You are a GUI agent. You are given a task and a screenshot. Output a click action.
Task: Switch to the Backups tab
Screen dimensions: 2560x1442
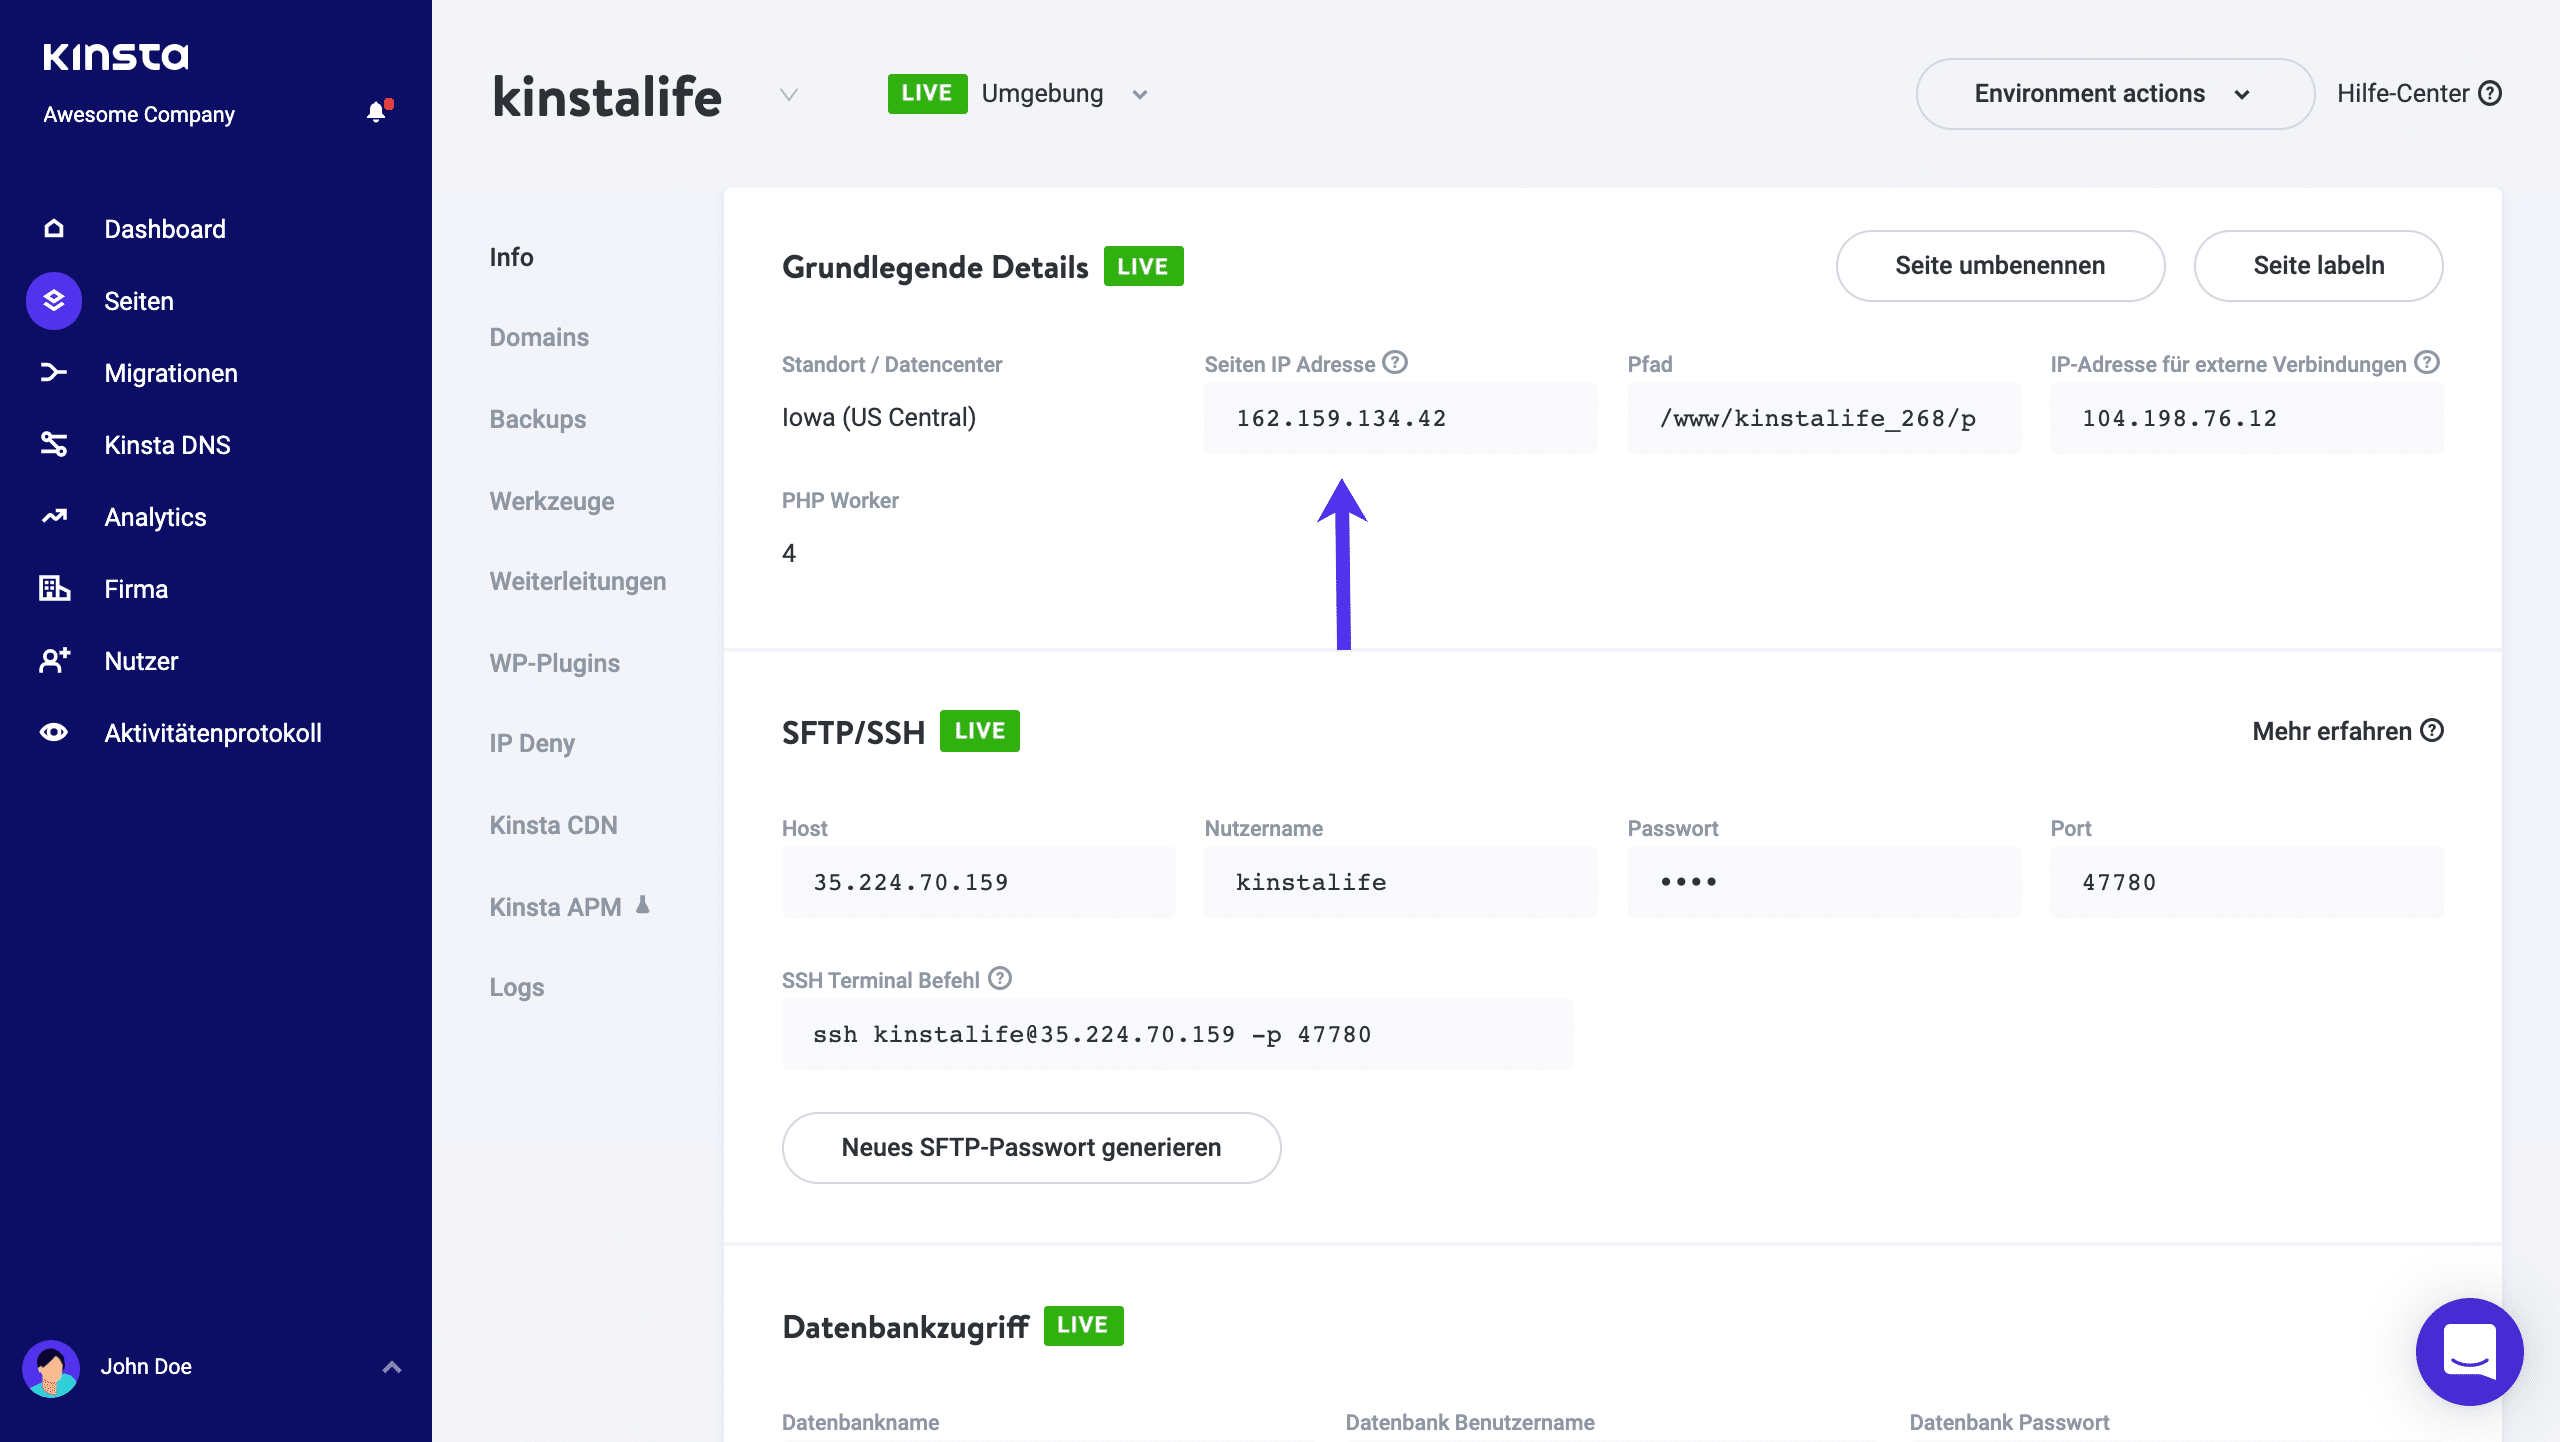click(x=537, y=420)
